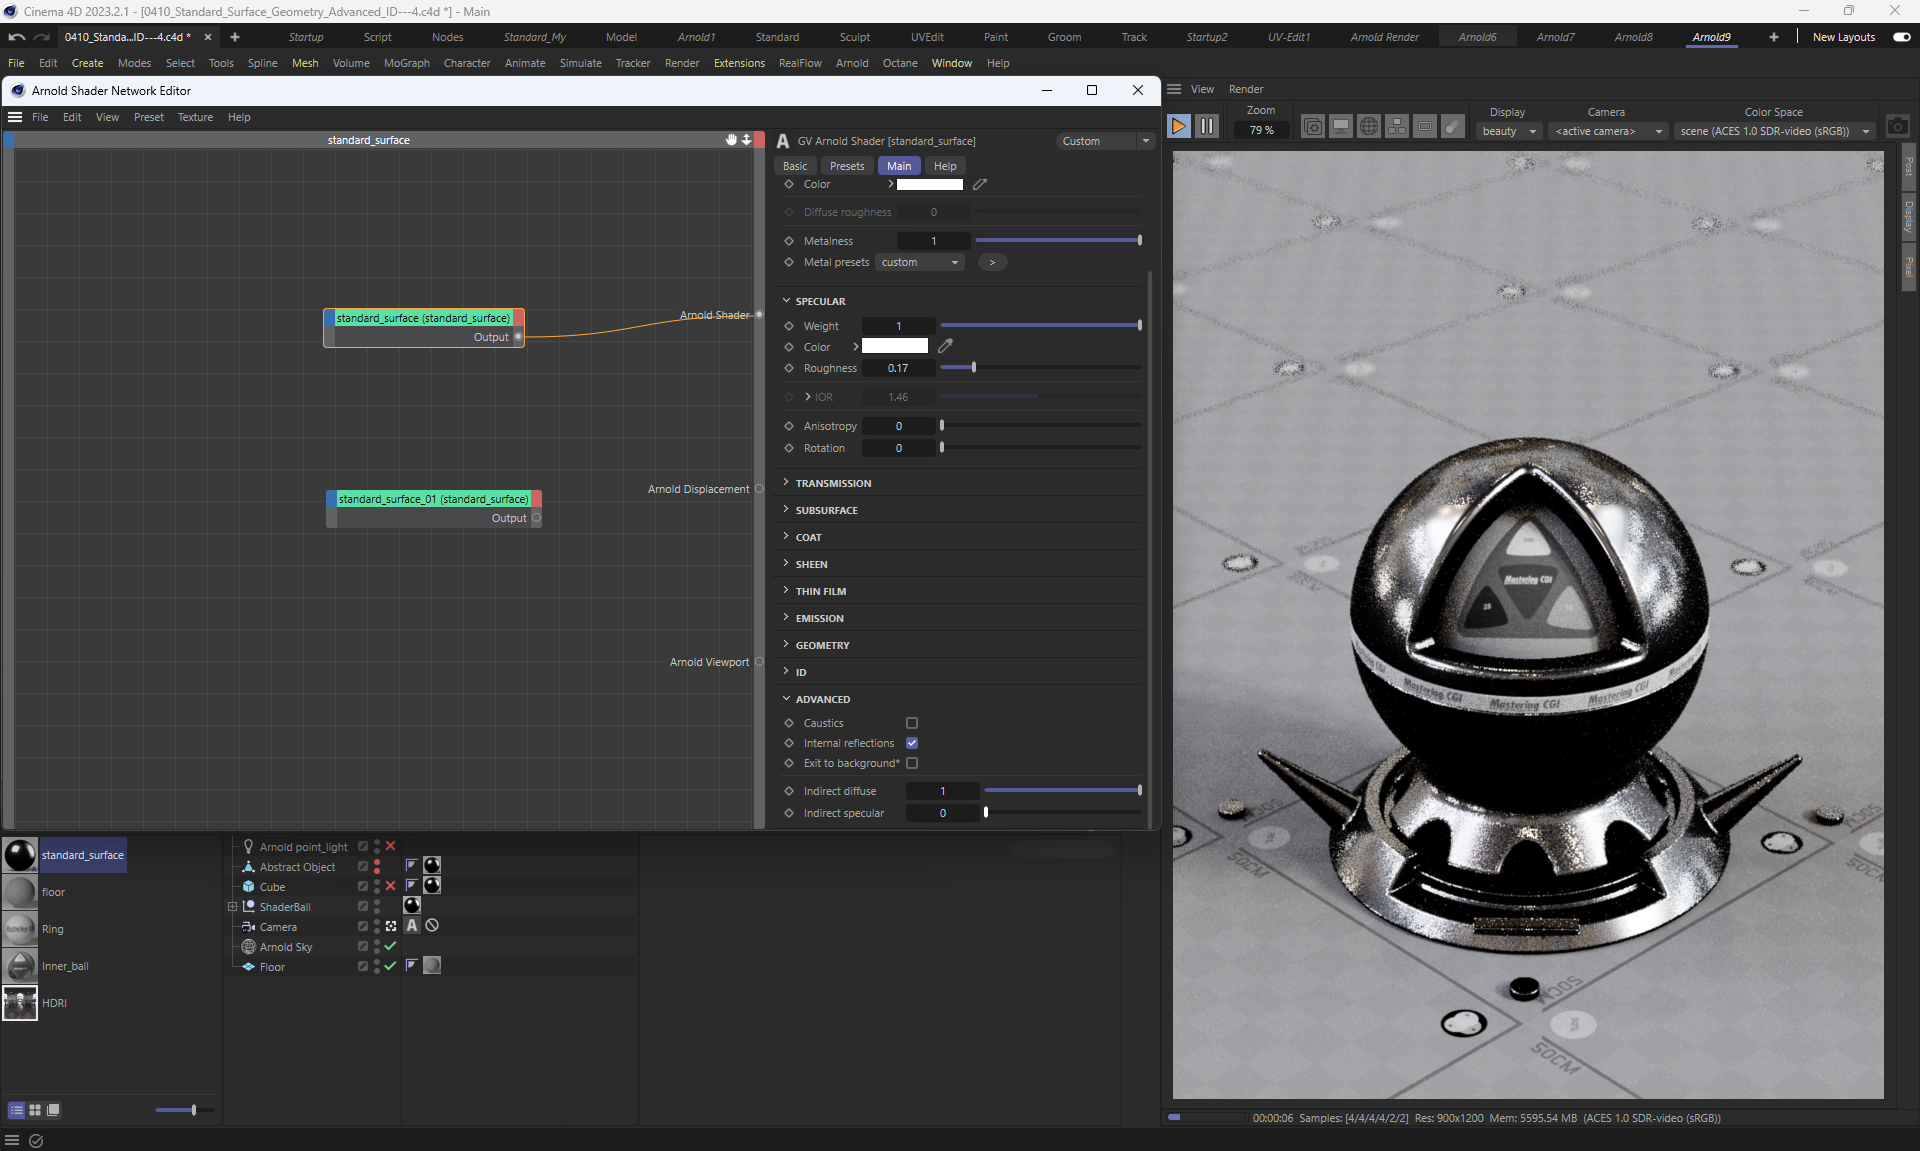Click the arrow button beside Metal presets
Image resolution: width=1920 pixels, height=1151 pixels.
pos(992,262)
